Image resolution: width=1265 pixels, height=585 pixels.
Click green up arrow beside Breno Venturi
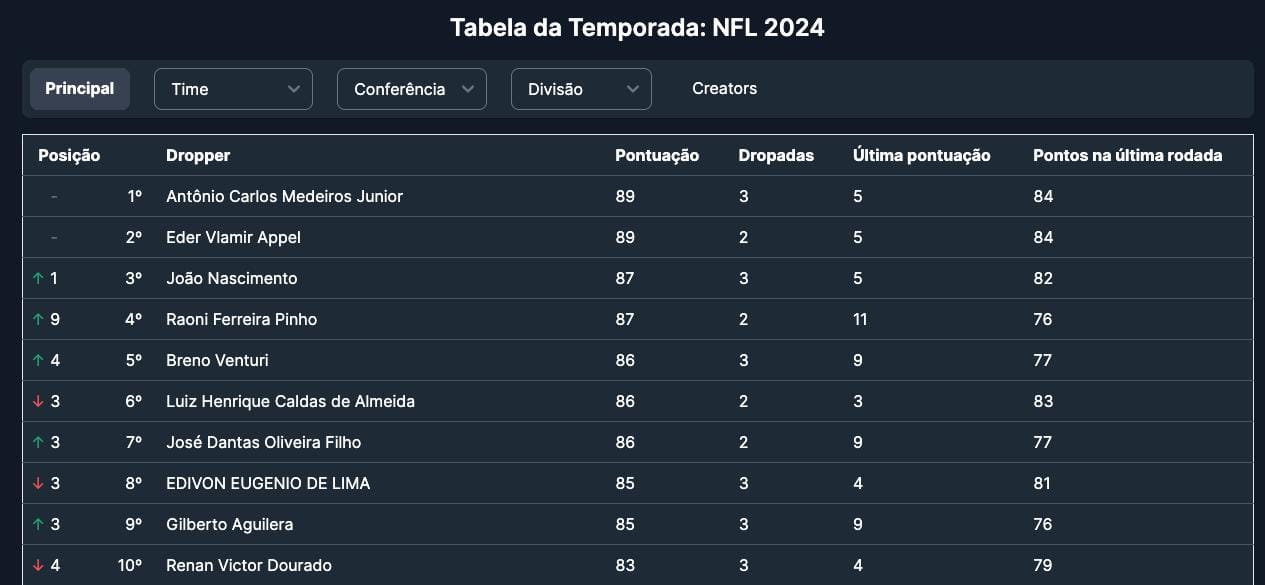tap(38, 361)
